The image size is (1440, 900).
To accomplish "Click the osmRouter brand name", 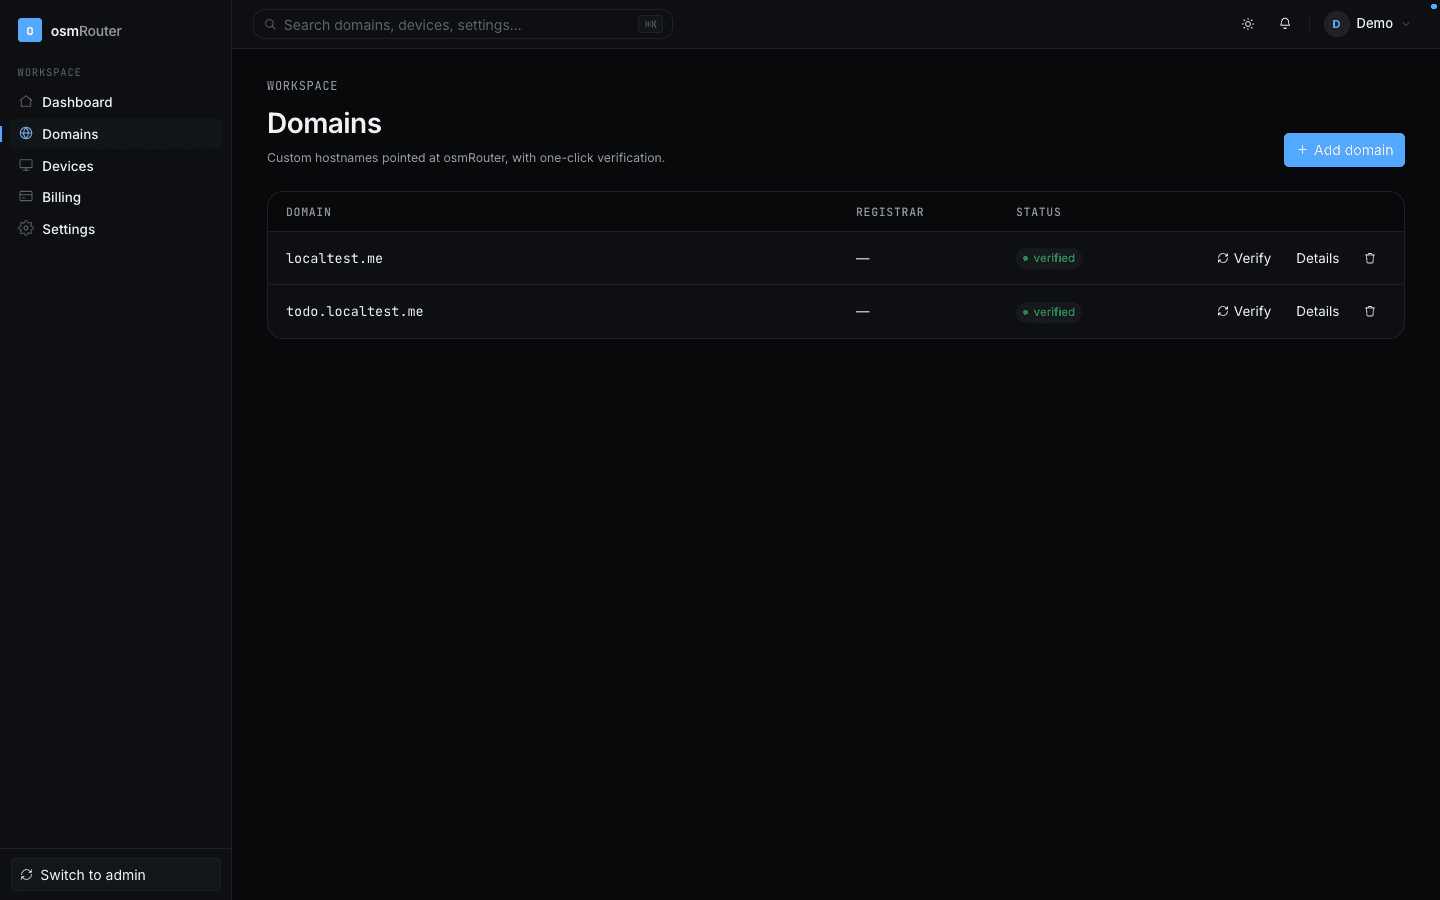I will 86,31.
